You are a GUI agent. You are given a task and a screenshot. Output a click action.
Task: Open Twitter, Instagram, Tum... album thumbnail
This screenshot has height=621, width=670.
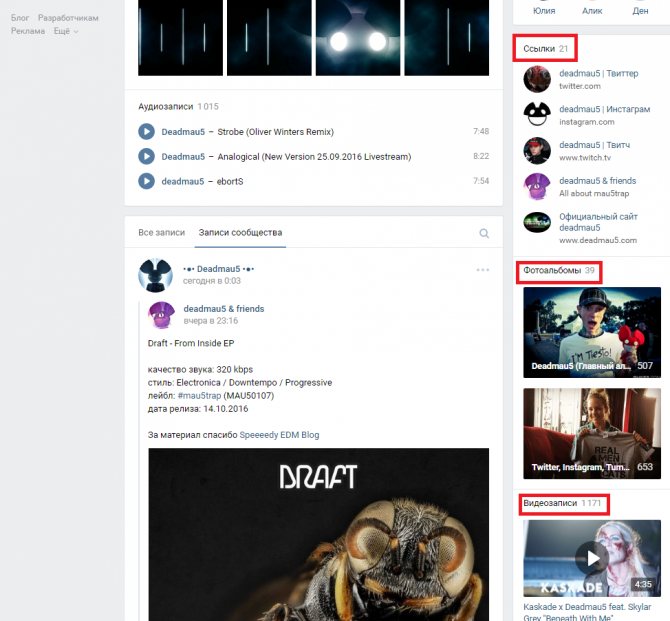(x=592, y=433)
